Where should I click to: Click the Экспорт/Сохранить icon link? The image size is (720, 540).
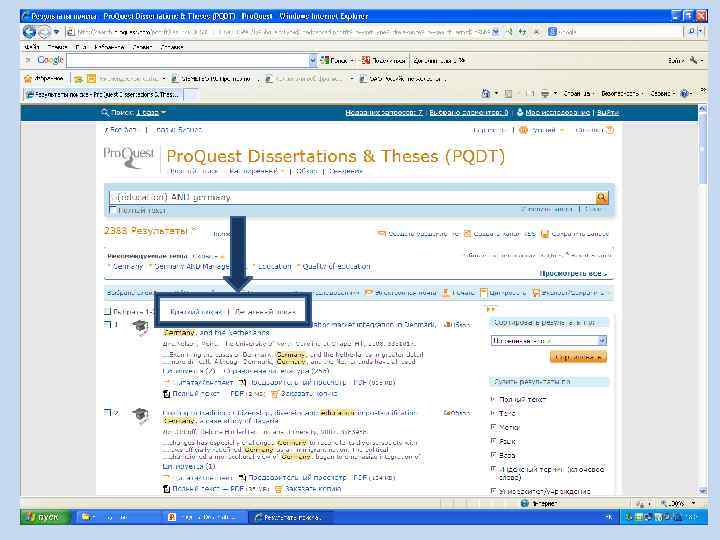pyautogui.click(x=568, y=292)
